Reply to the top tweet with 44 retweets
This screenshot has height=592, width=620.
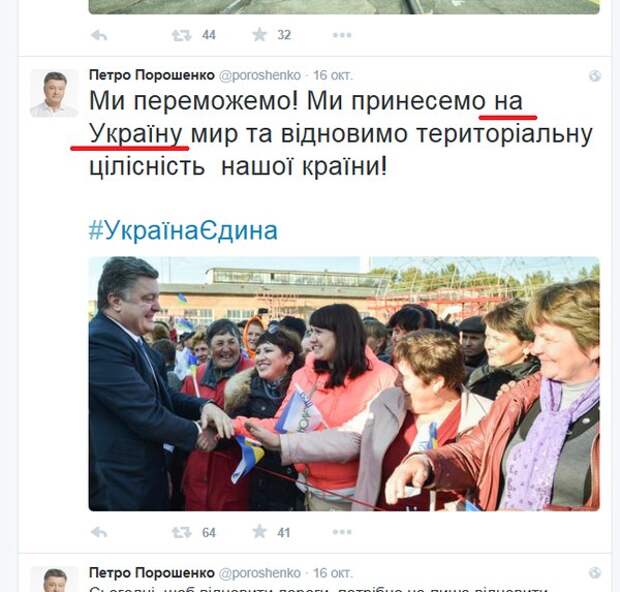[99, 35]
